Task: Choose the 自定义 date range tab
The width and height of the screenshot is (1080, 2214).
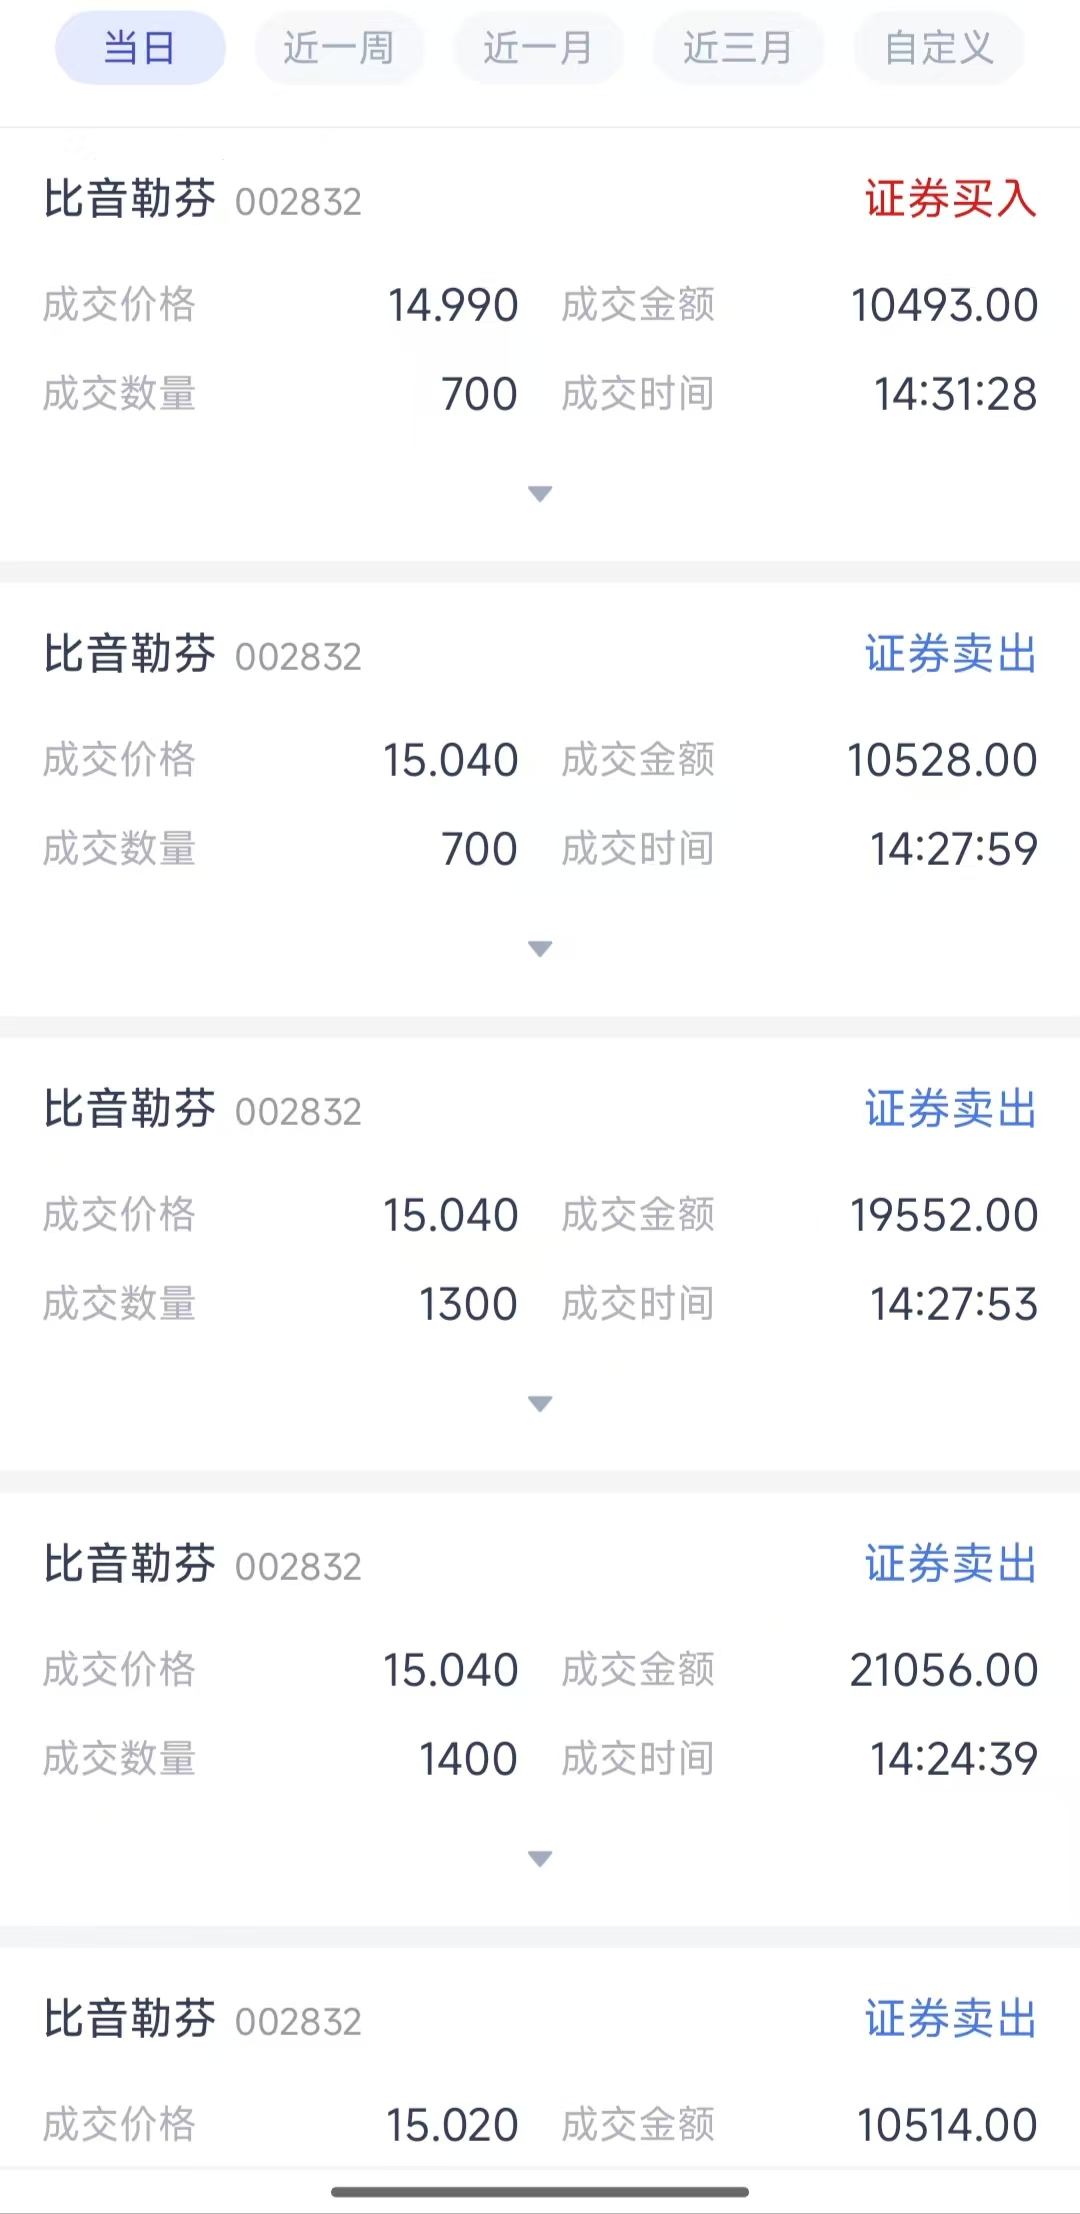Action: 939,48
